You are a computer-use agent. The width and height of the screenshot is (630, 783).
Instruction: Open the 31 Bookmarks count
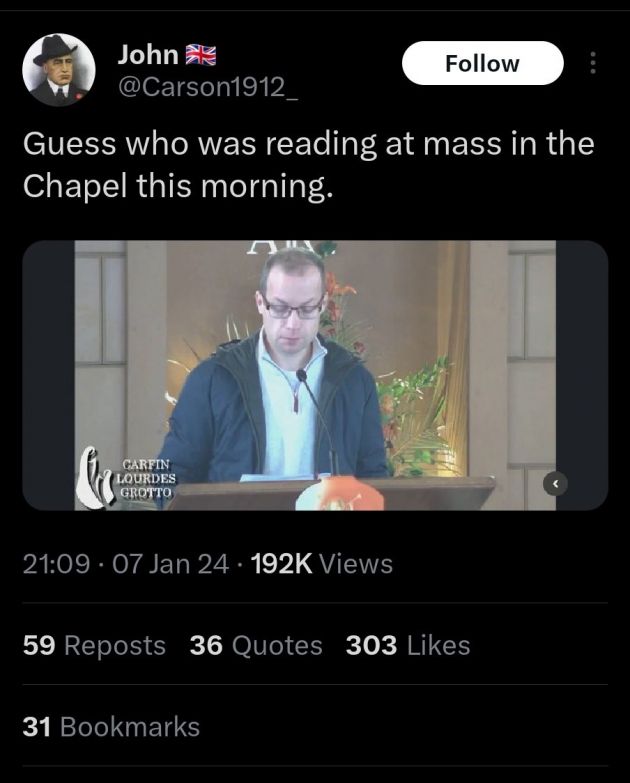point(111,727)
